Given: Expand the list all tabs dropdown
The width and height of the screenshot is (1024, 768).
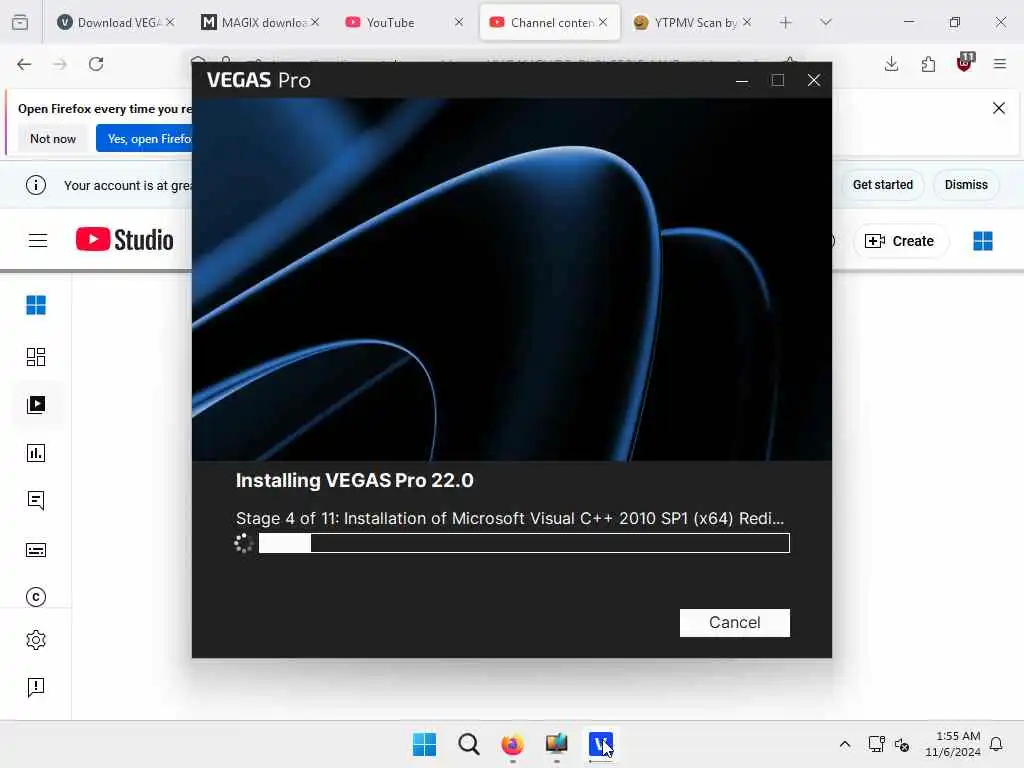Looking at the screenshot, I should (825, 23).
